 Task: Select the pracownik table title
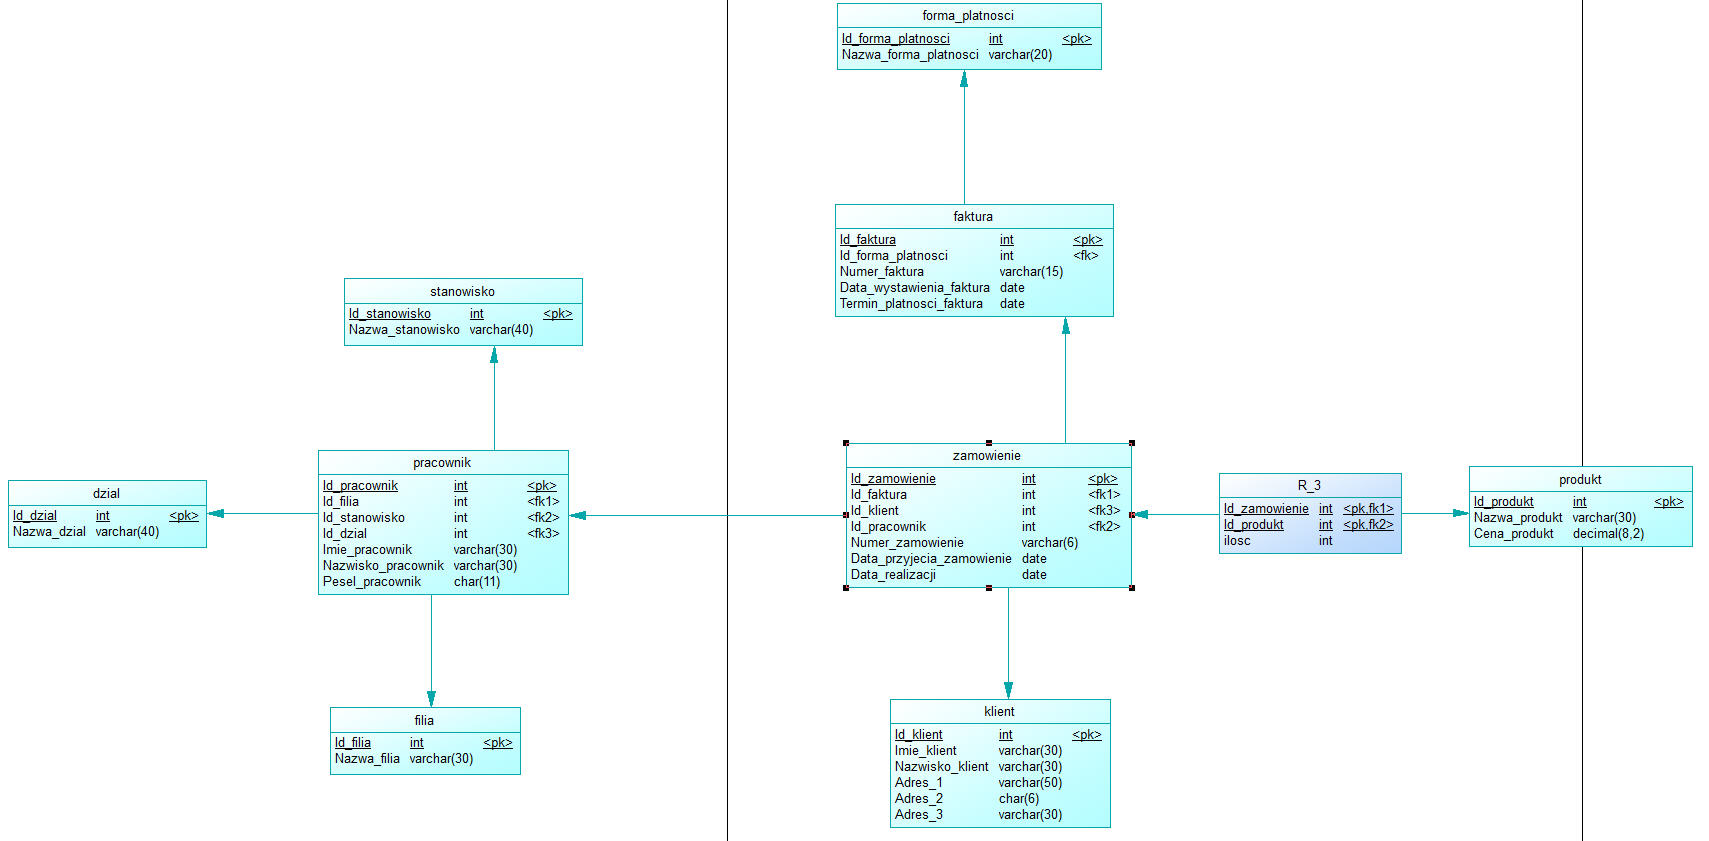coord(442,463)
